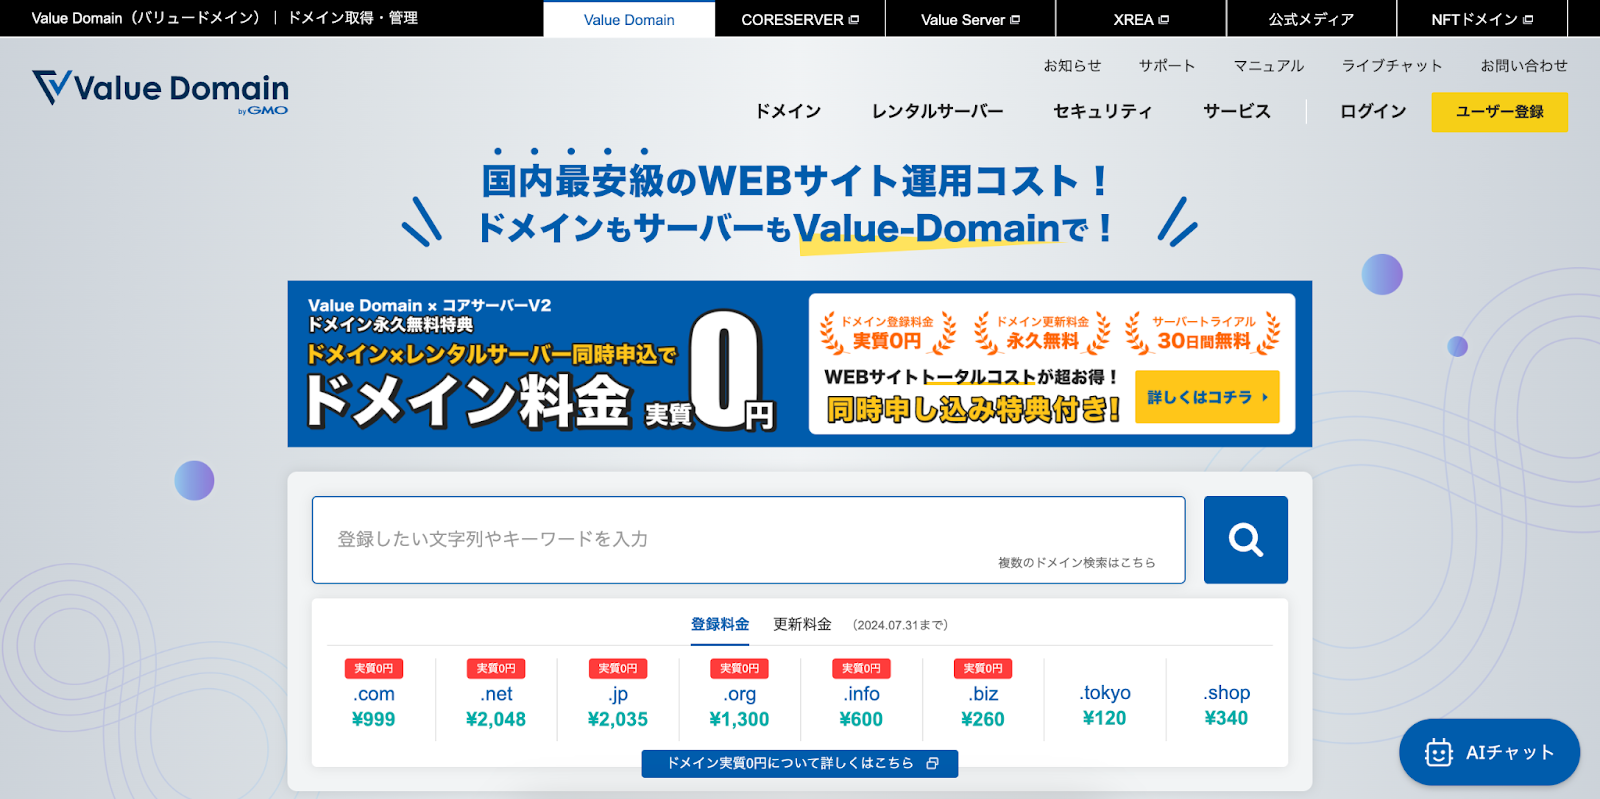Open the ライブチャット link
The width and height of the screenshot is (1600, 799).
[x=1392, y=65]
